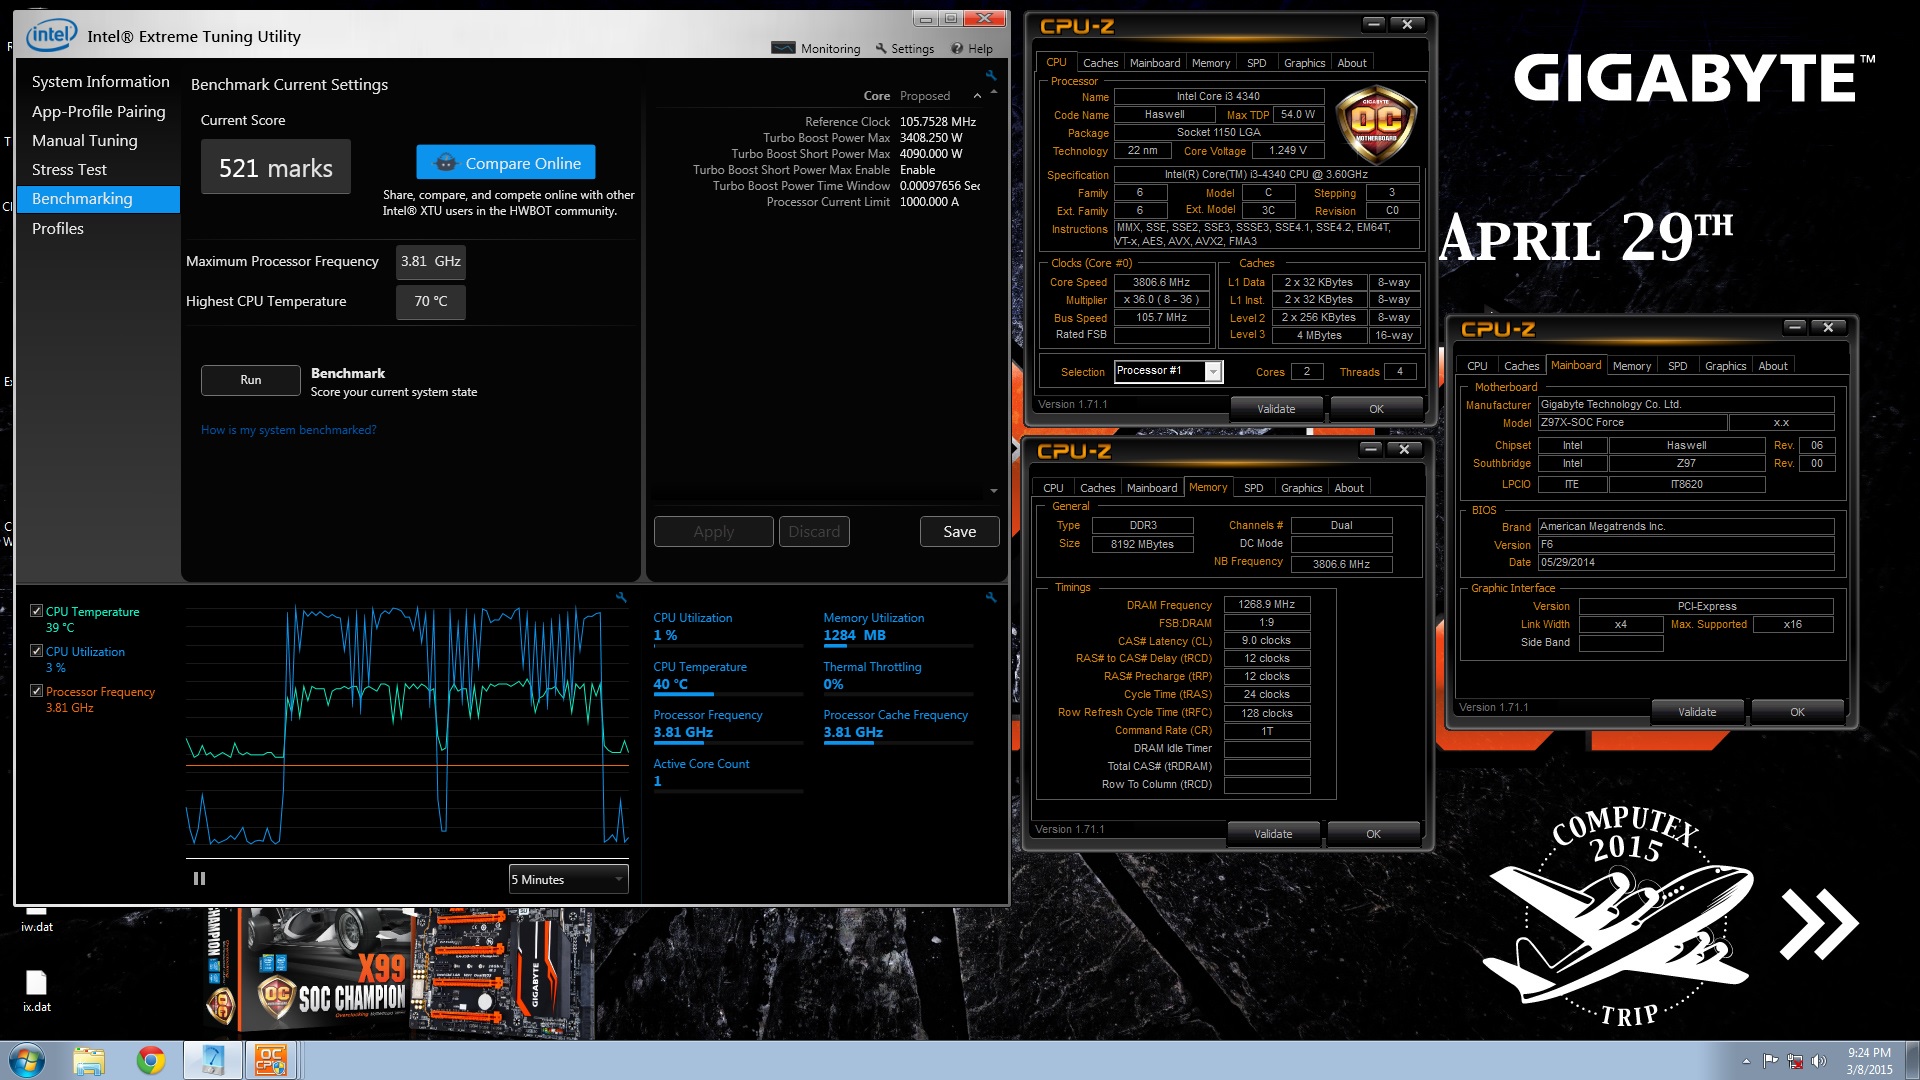Open the volume speaker tray icon
The height and width of the screenshot is (1080, 1920).
(x=1819, y=1061)
